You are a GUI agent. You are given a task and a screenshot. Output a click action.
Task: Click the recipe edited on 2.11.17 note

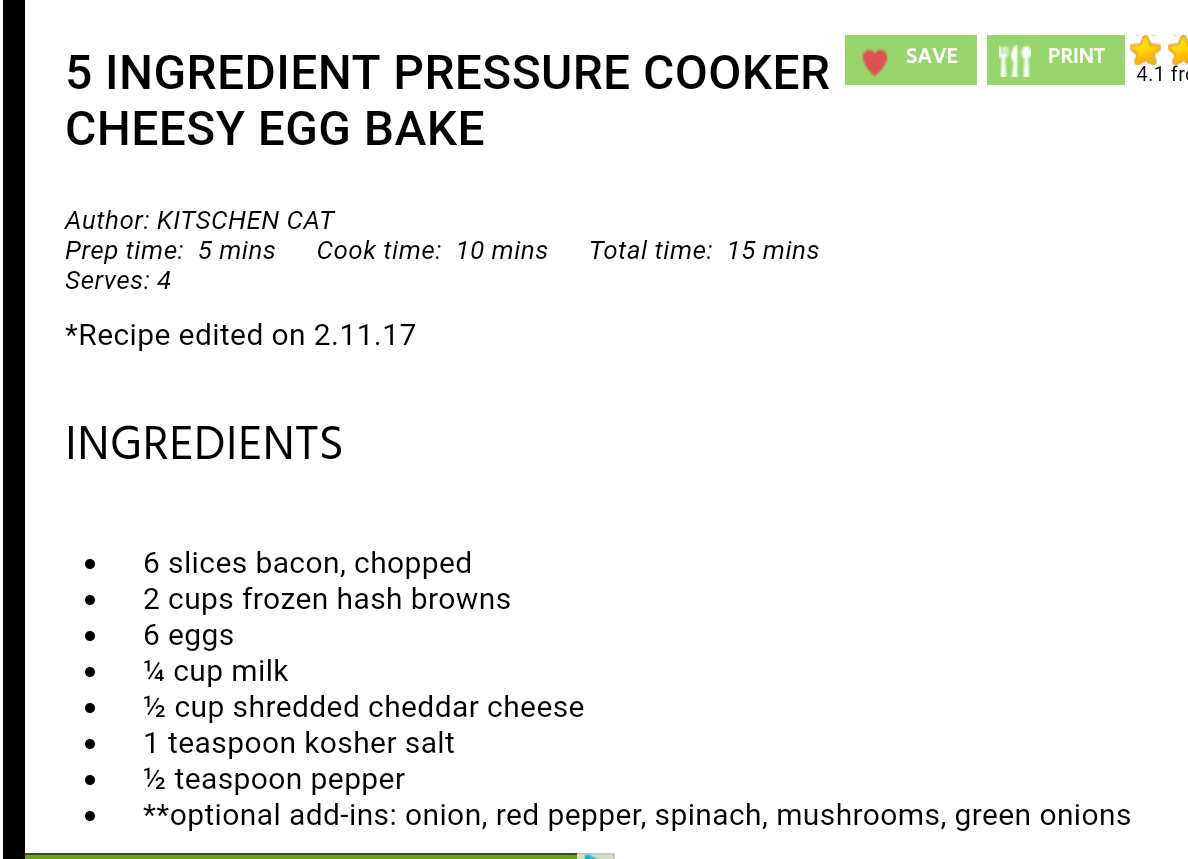click(240, 334)
